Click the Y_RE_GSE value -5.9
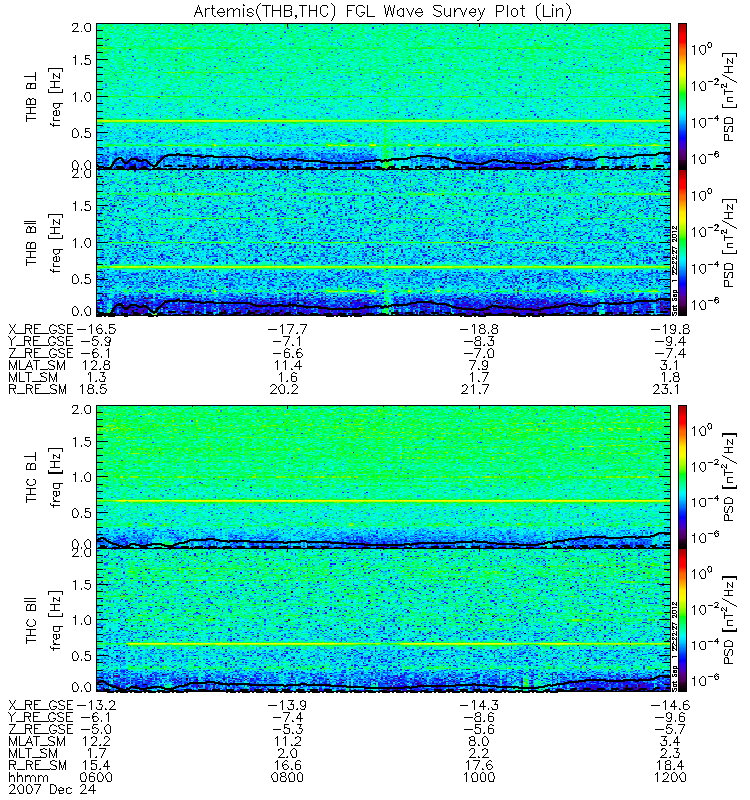The image size is (750, 800). point(96,341)
